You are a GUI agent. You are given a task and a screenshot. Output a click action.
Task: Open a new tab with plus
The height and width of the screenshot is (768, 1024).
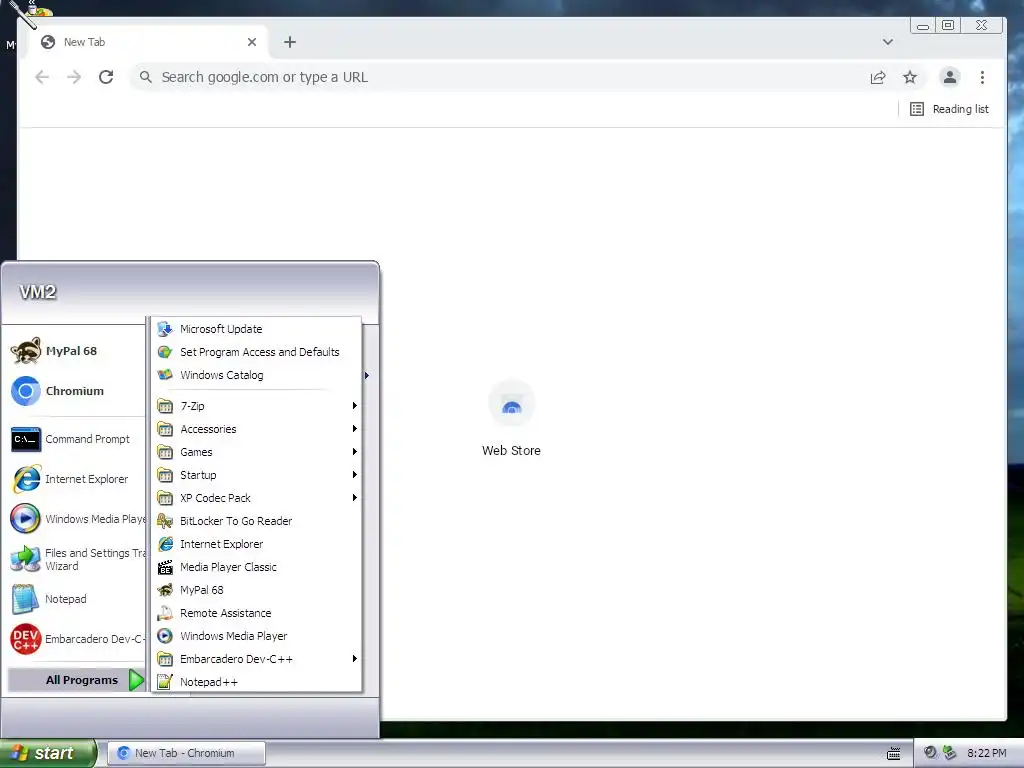tap(290, 42)
